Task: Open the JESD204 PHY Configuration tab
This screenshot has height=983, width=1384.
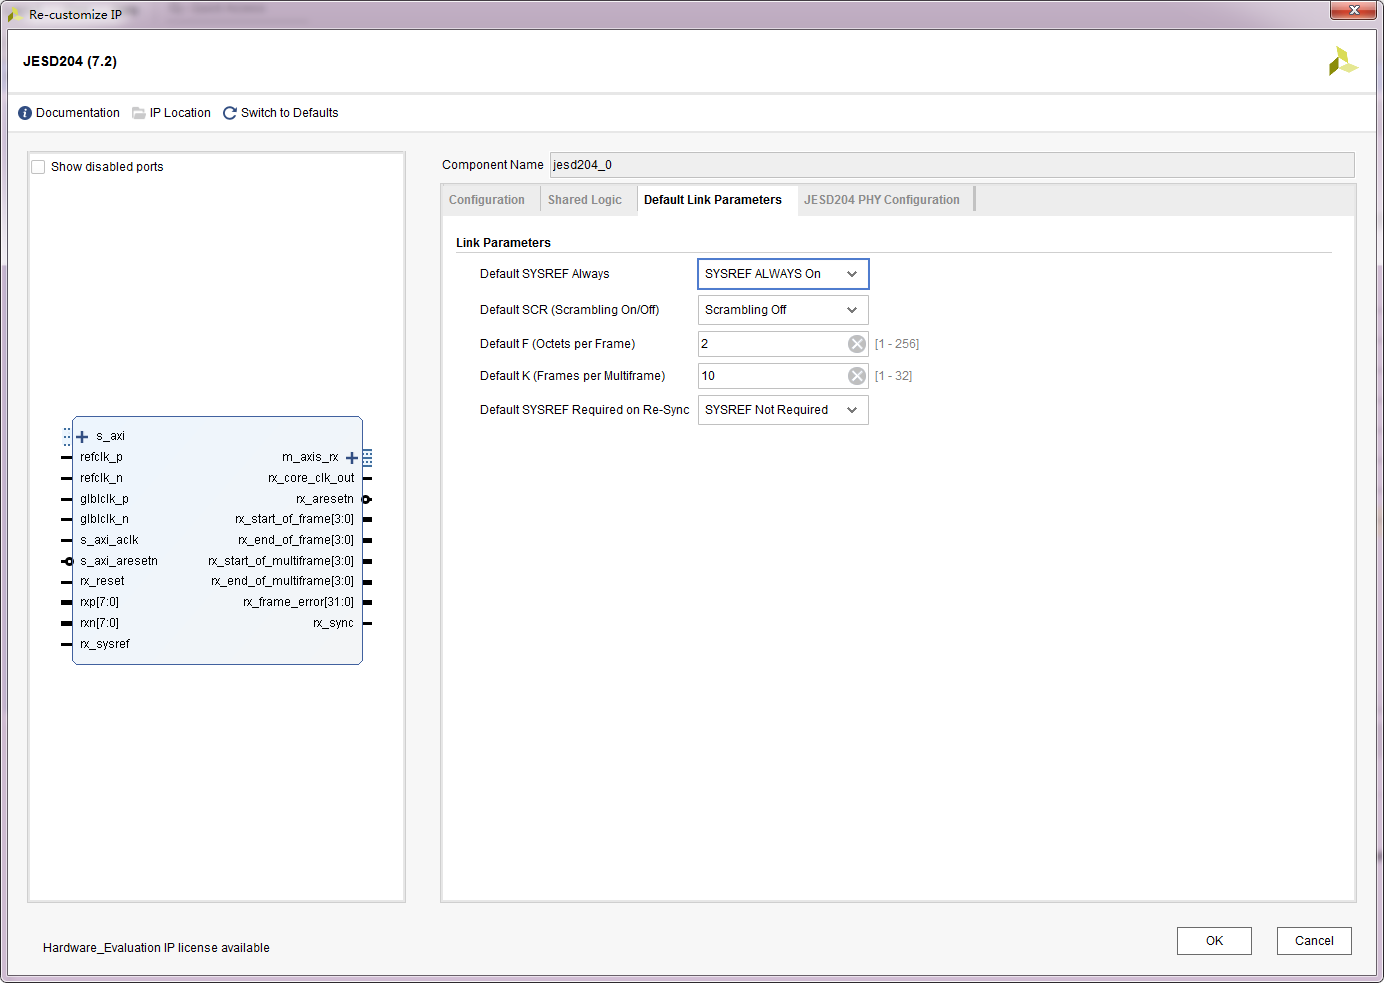Action: tap(882, 200)
